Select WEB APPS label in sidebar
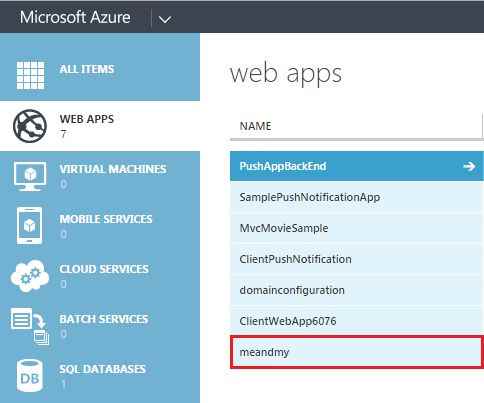The image size is (484, 403). (x=87, y=119)
